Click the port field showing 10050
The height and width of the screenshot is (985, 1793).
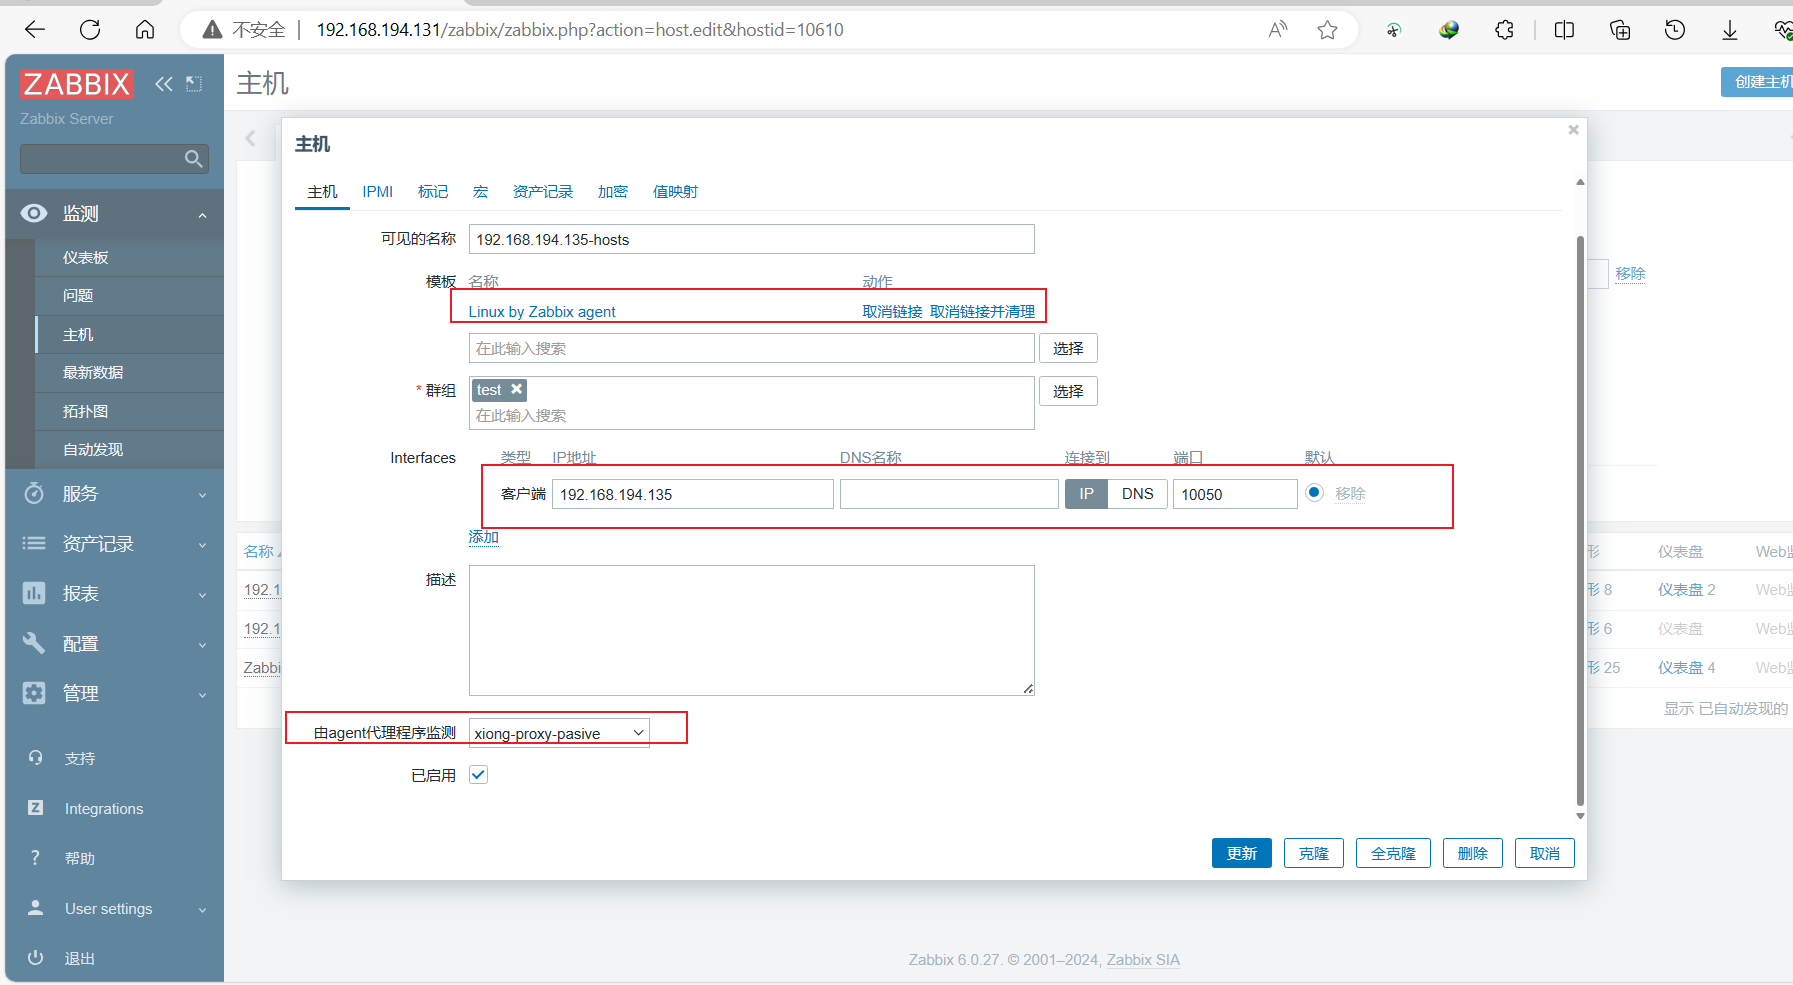point(1235,494)
